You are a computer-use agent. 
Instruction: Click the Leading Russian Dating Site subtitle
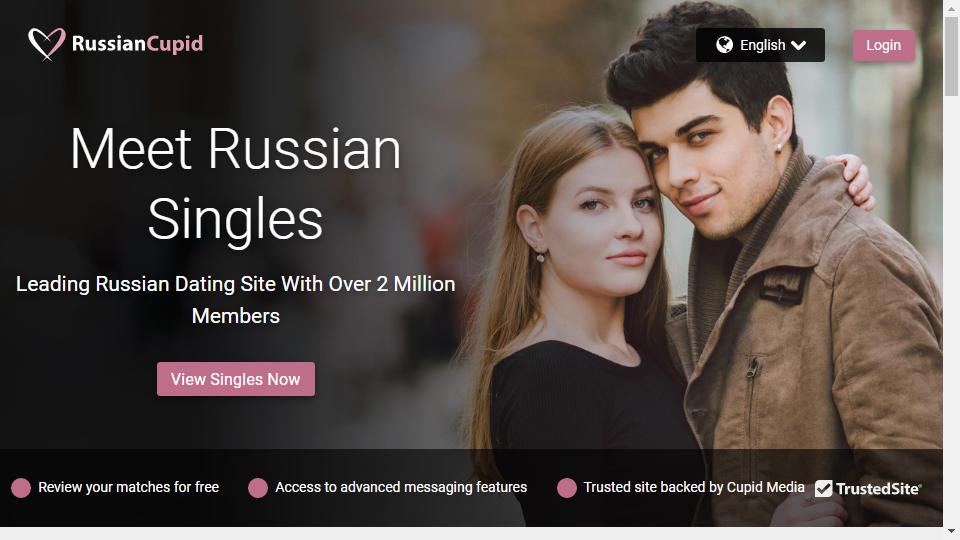pyautogui.click(x=236, y=299)
